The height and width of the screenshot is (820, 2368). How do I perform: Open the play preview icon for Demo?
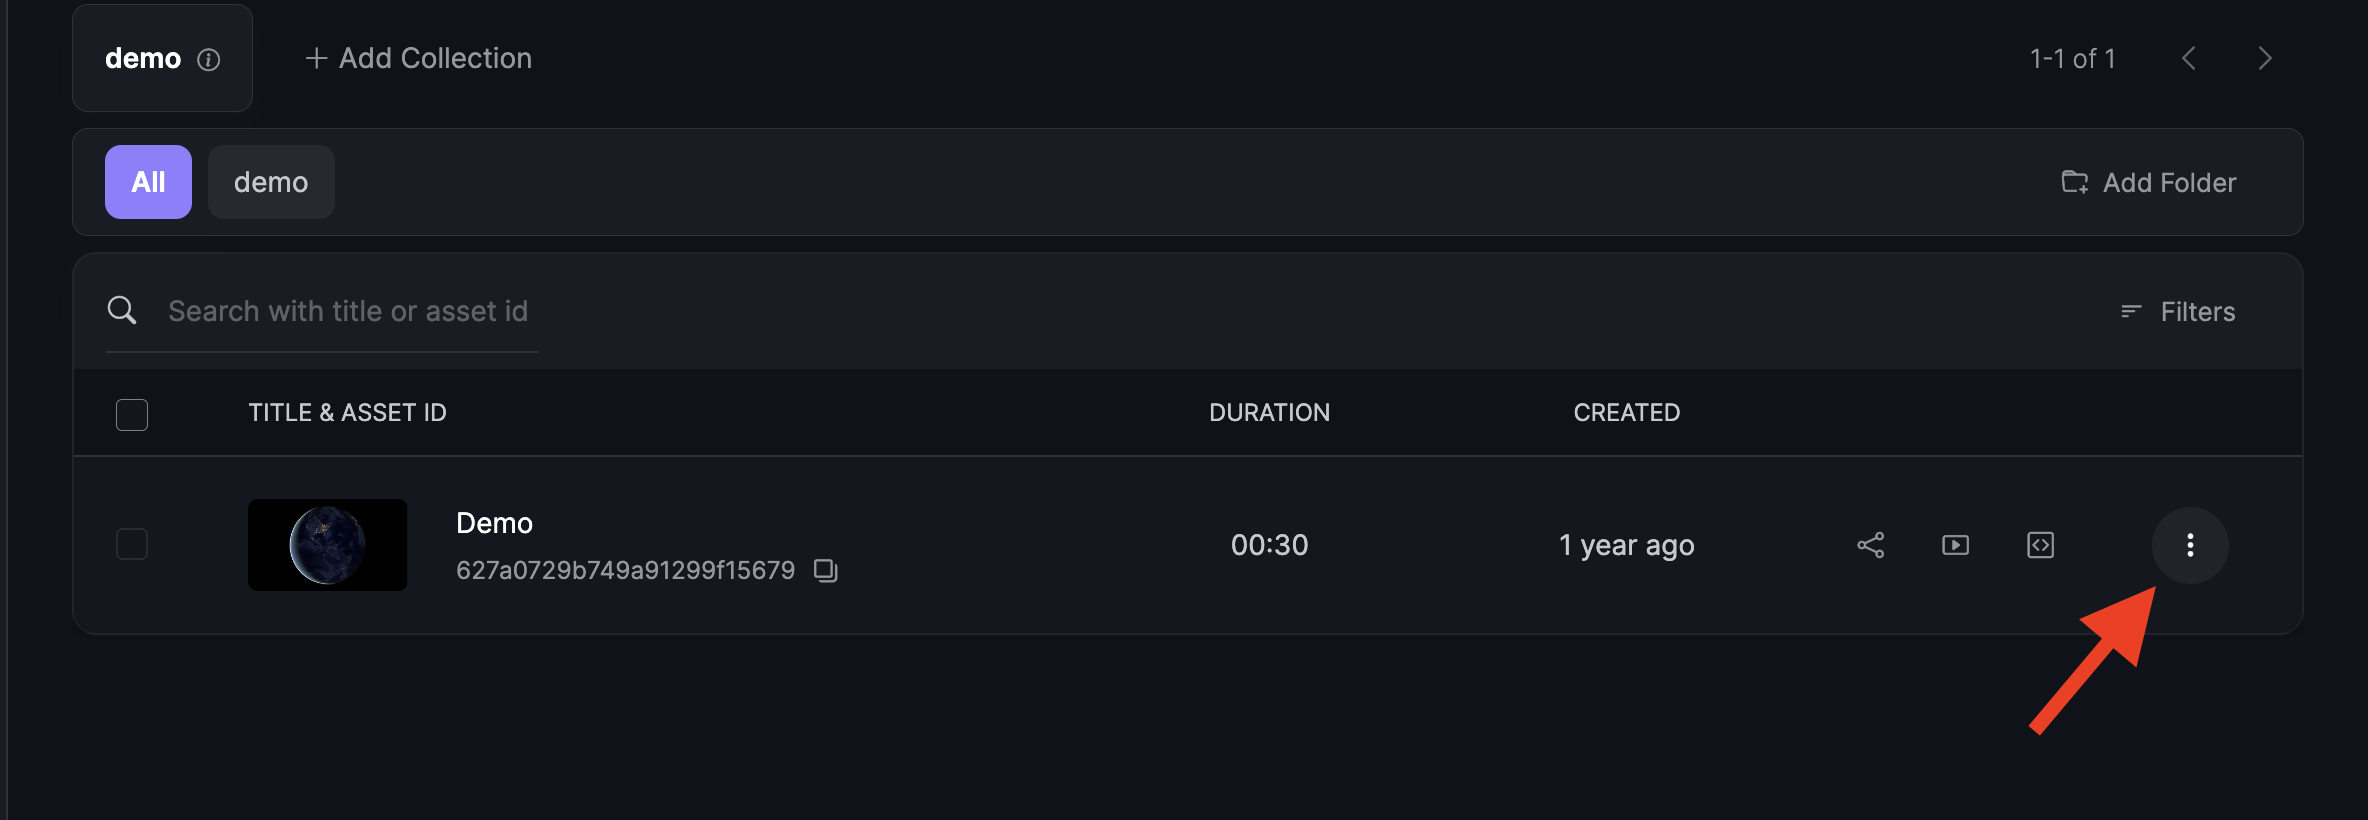(x=1955, y=545)
